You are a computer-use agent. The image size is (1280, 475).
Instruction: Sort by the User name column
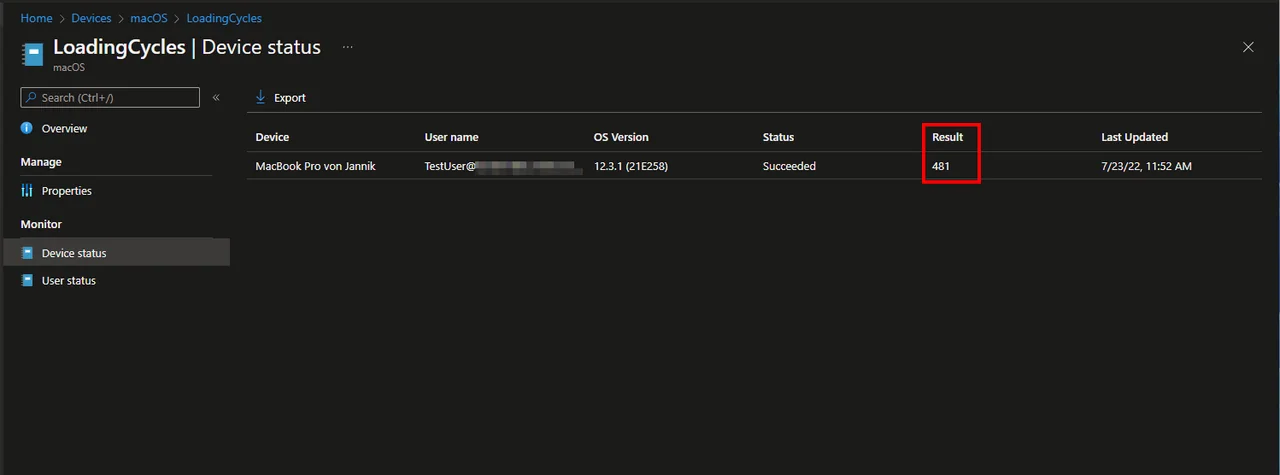click(x=451, y=137)
